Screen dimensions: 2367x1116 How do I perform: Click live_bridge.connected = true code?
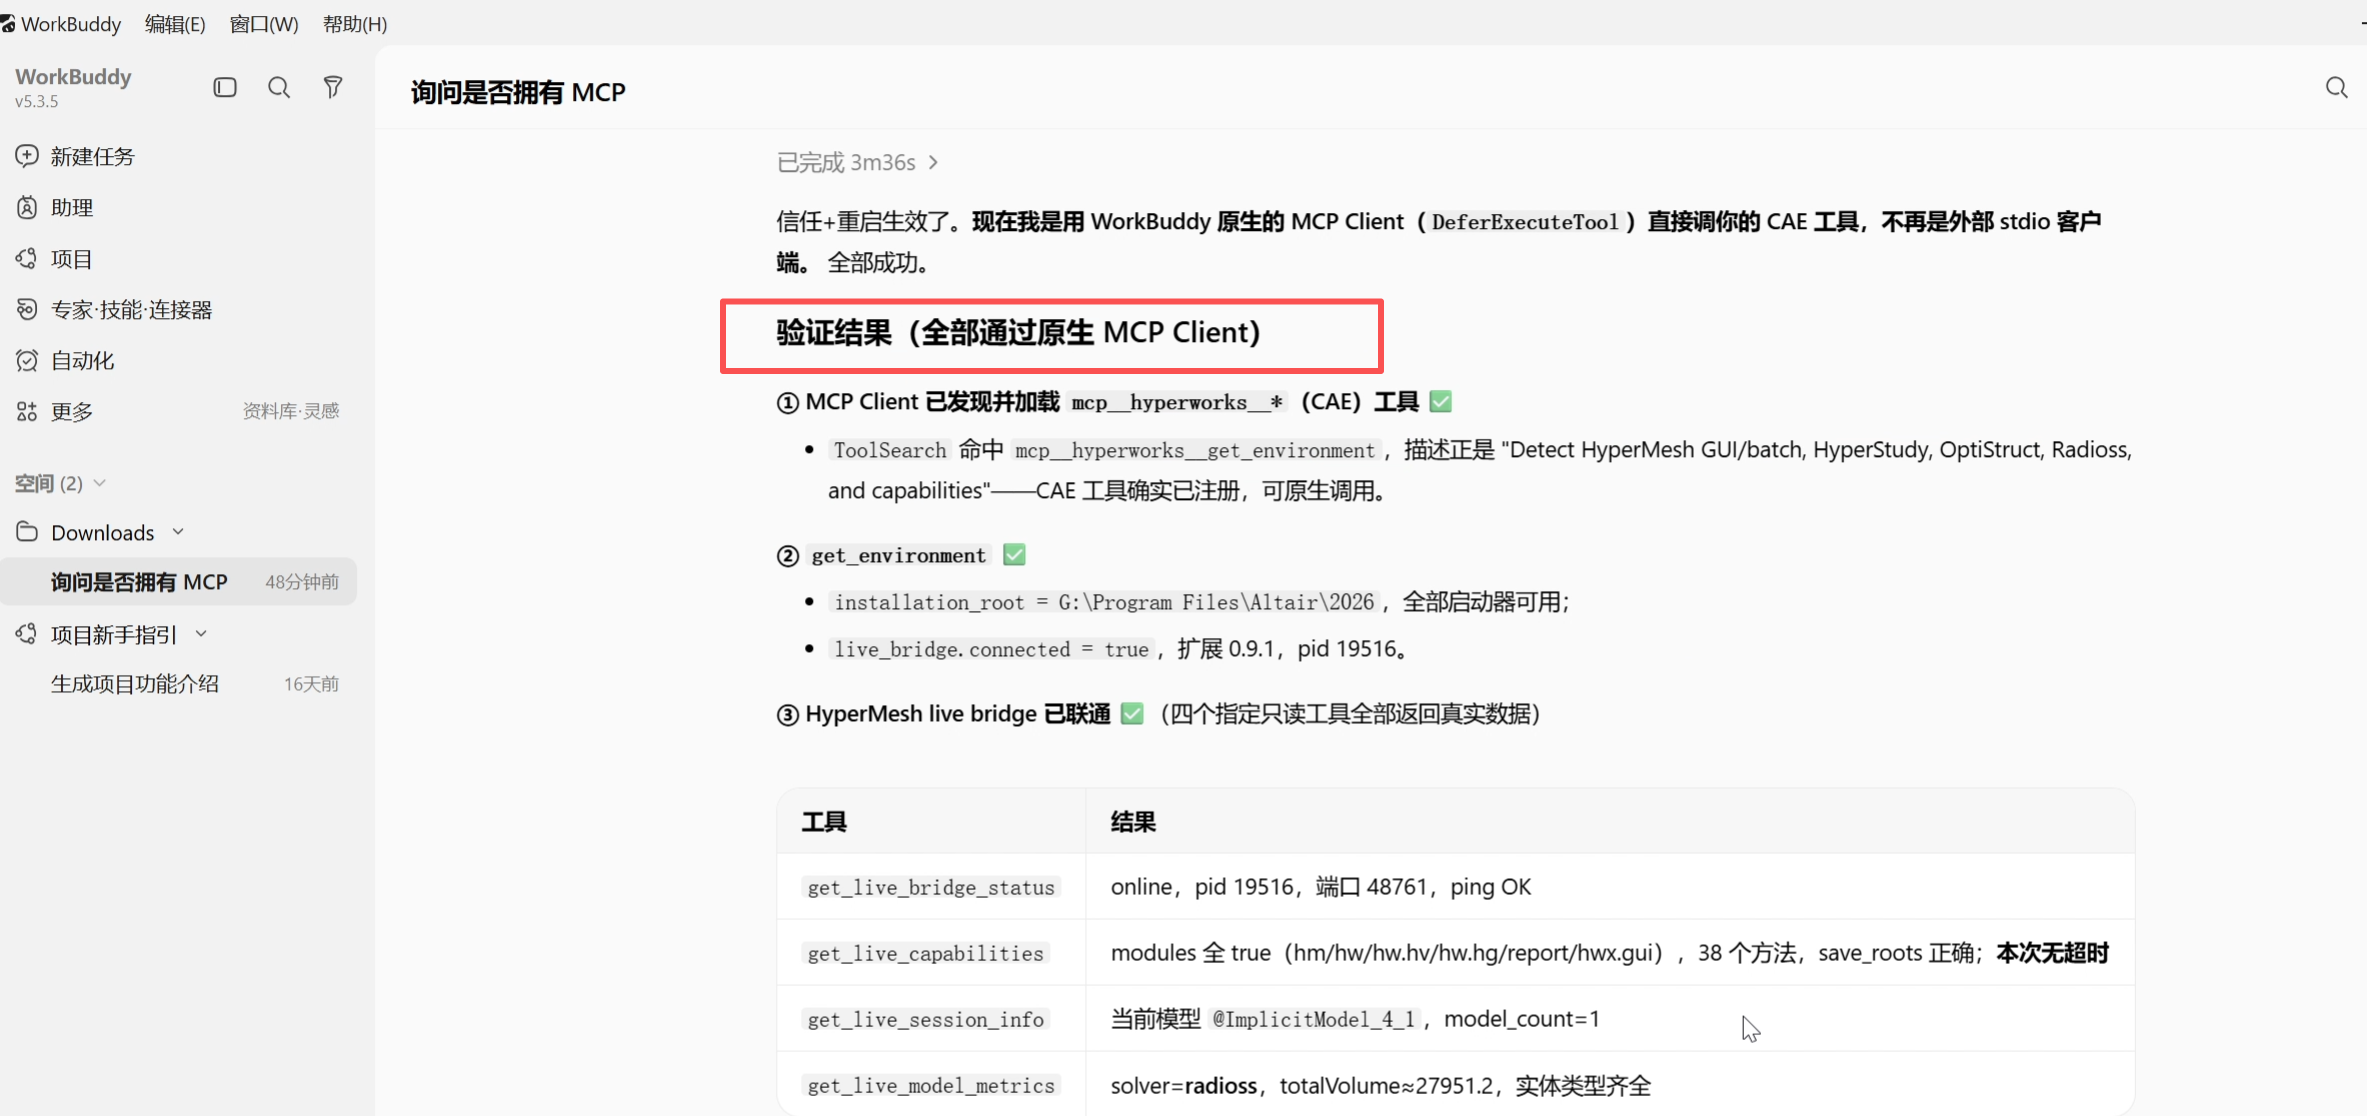pos(991,649)
